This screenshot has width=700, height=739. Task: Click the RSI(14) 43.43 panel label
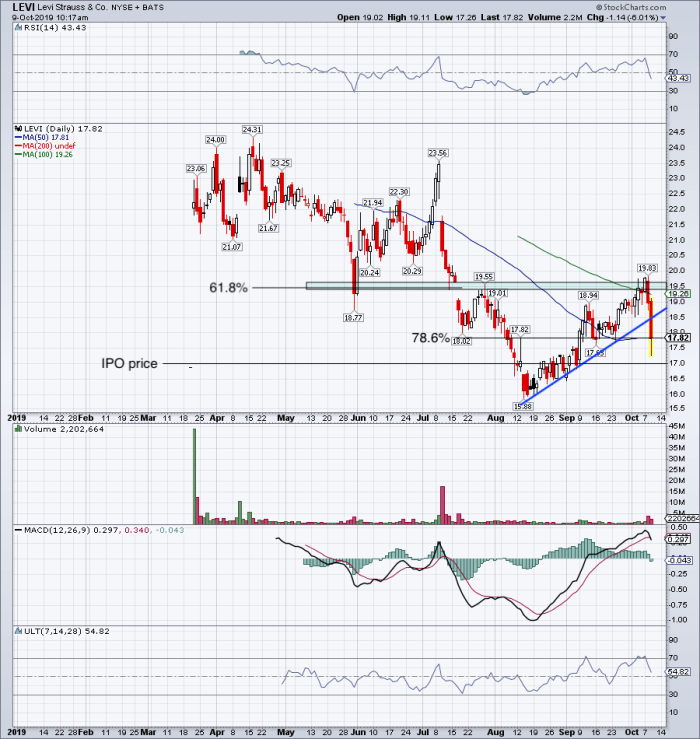coord(54,28)
